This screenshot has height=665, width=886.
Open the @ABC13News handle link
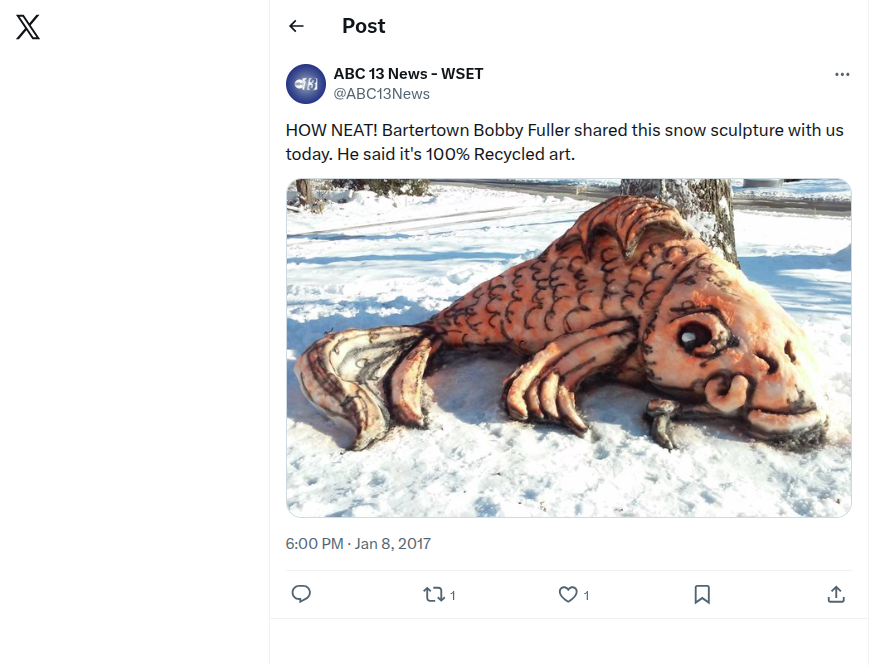click(381, 94)
